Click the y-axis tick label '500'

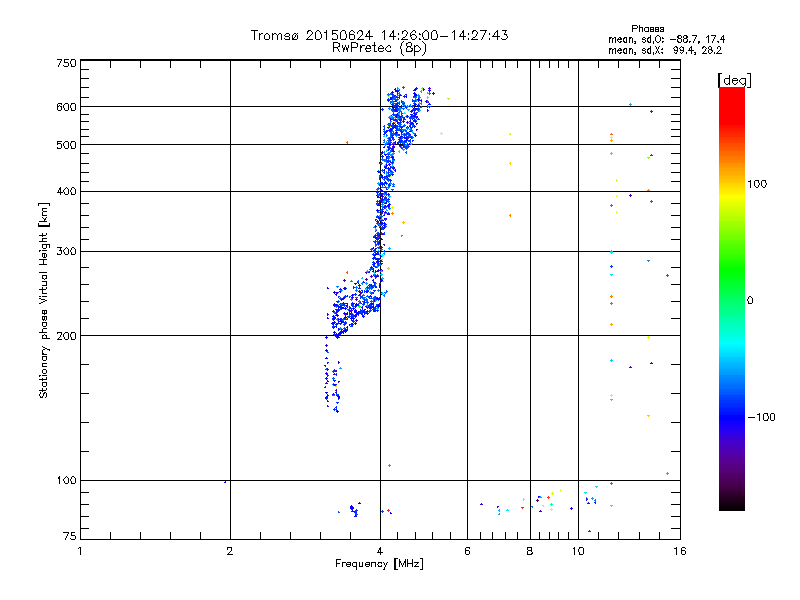coord(66,145)
